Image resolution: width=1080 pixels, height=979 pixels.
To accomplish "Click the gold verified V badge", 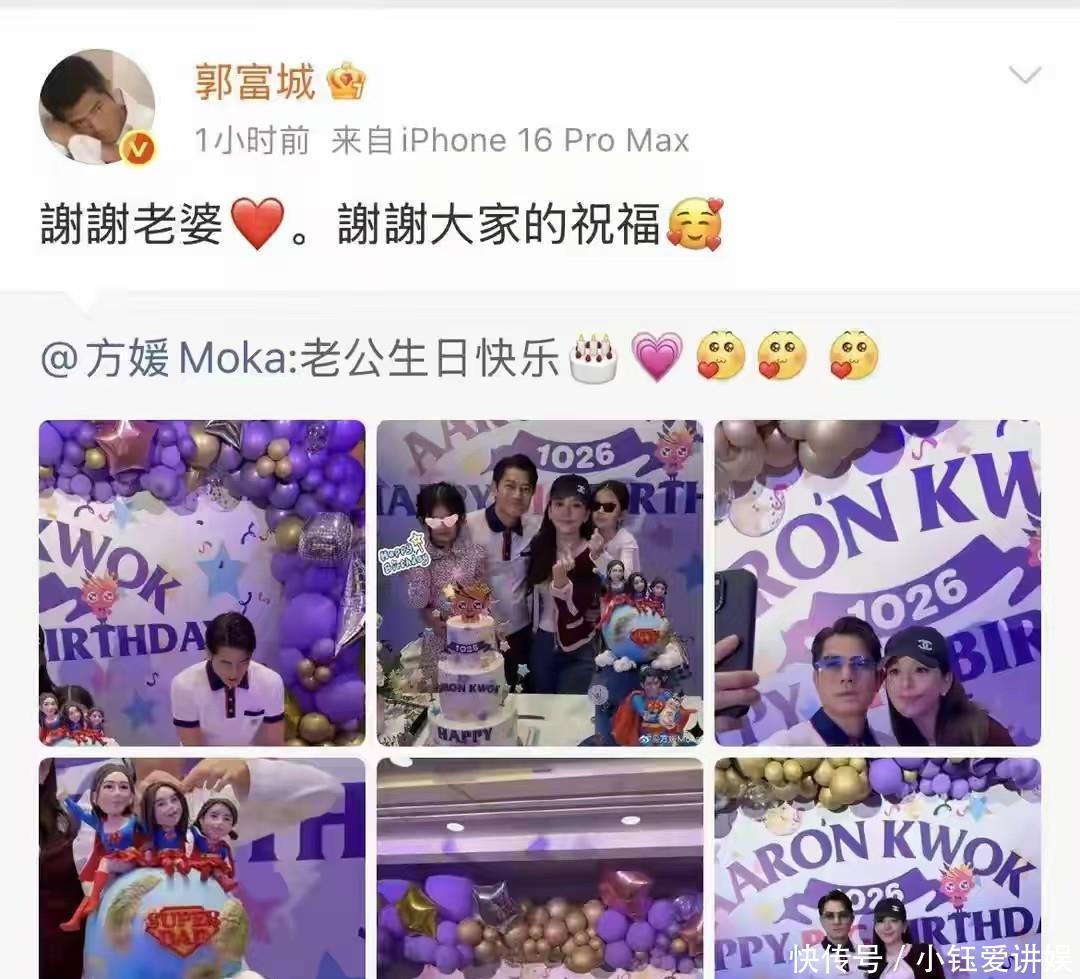I will [139, 147].
